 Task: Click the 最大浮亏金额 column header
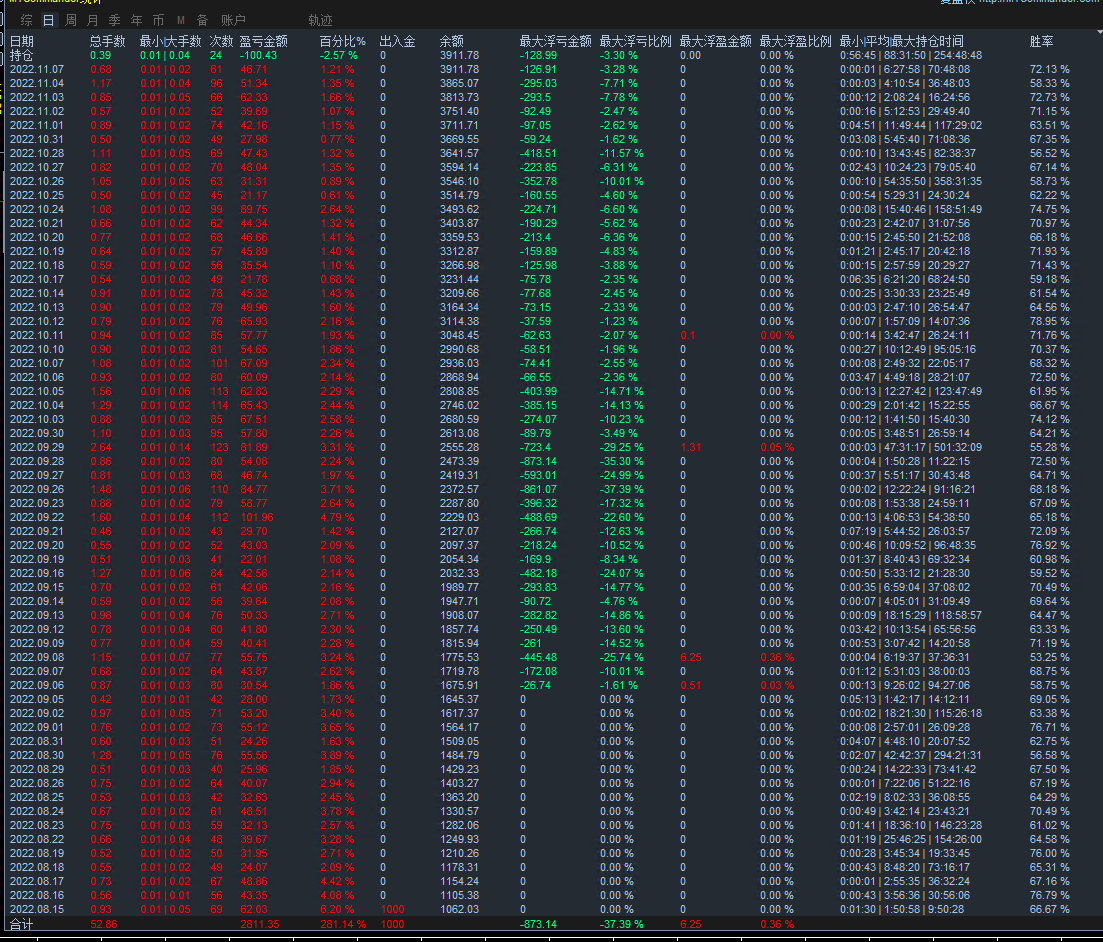pyautogui.click(x=556, y=42)
